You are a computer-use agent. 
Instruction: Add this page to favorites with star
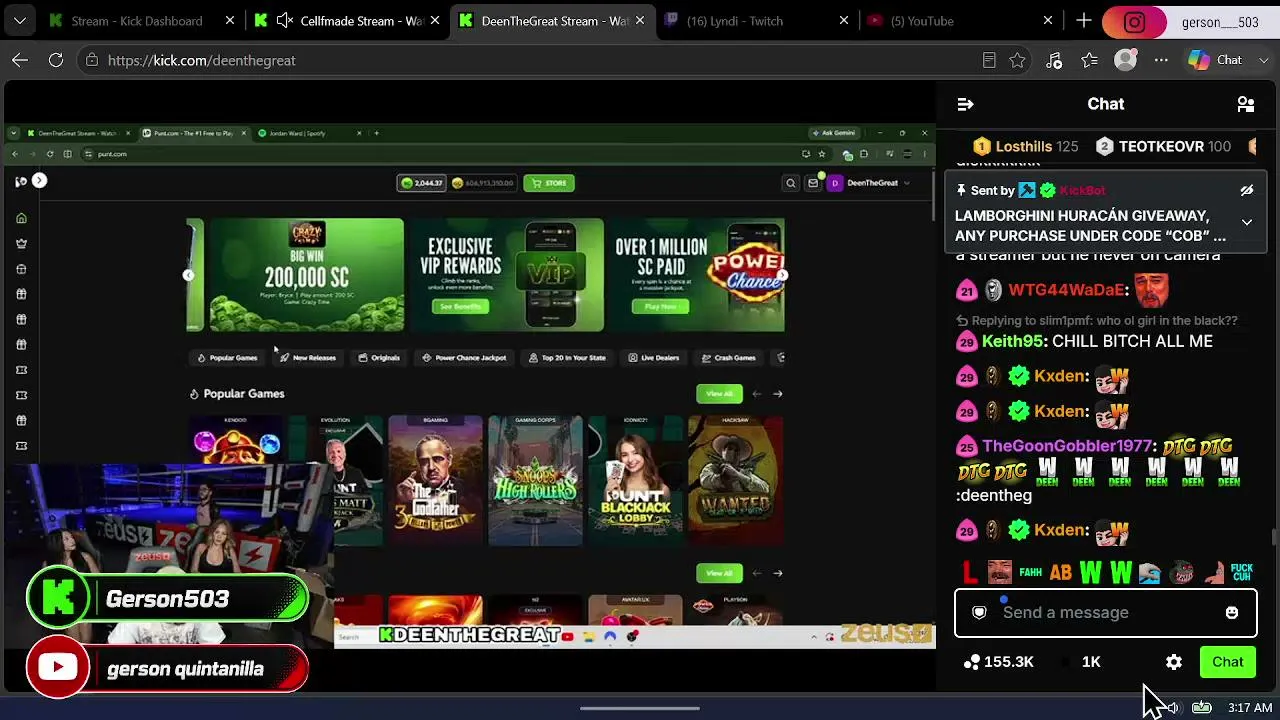[1017, 60]
